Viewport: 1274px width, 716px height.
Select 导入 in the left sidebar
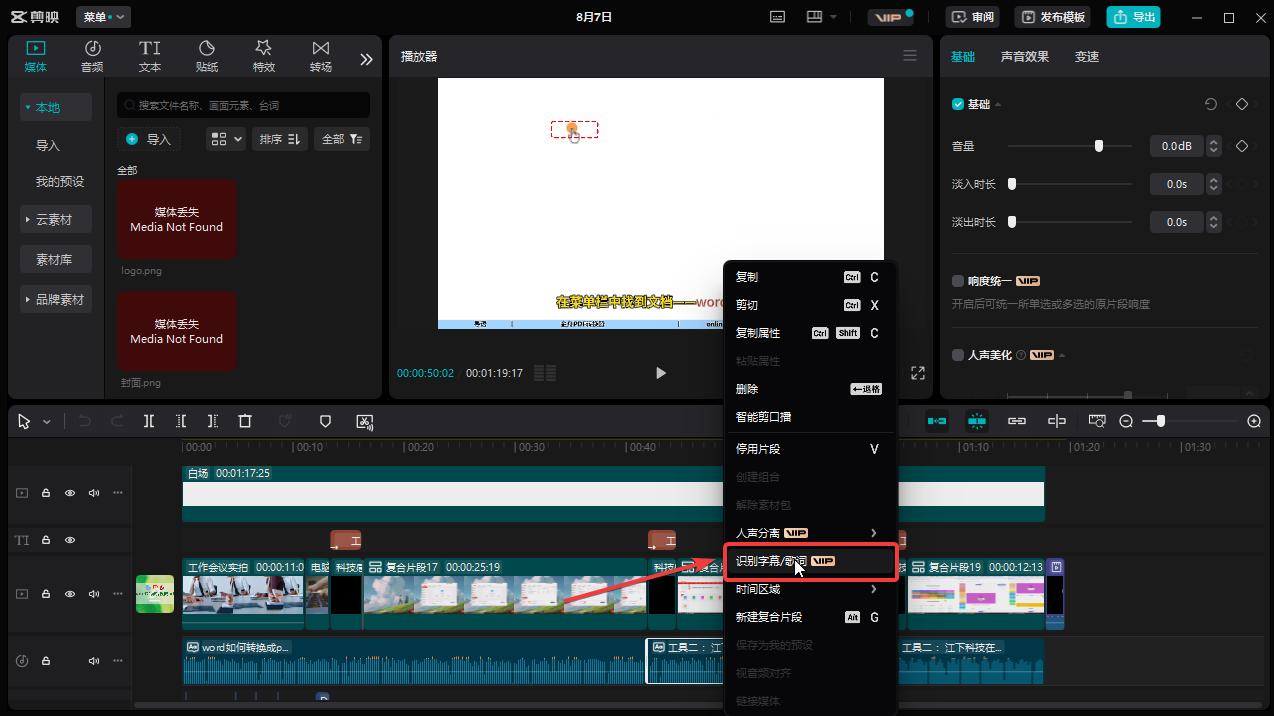click(48, 145)
